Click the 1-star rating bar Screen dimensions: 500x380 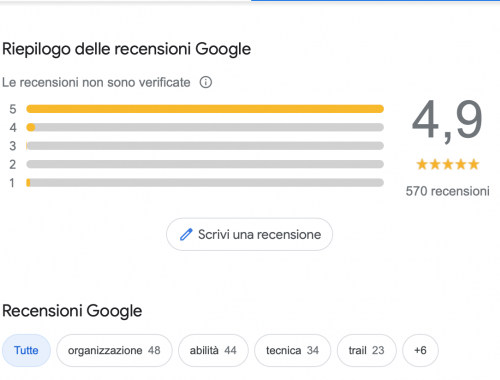tap(205, 183)
